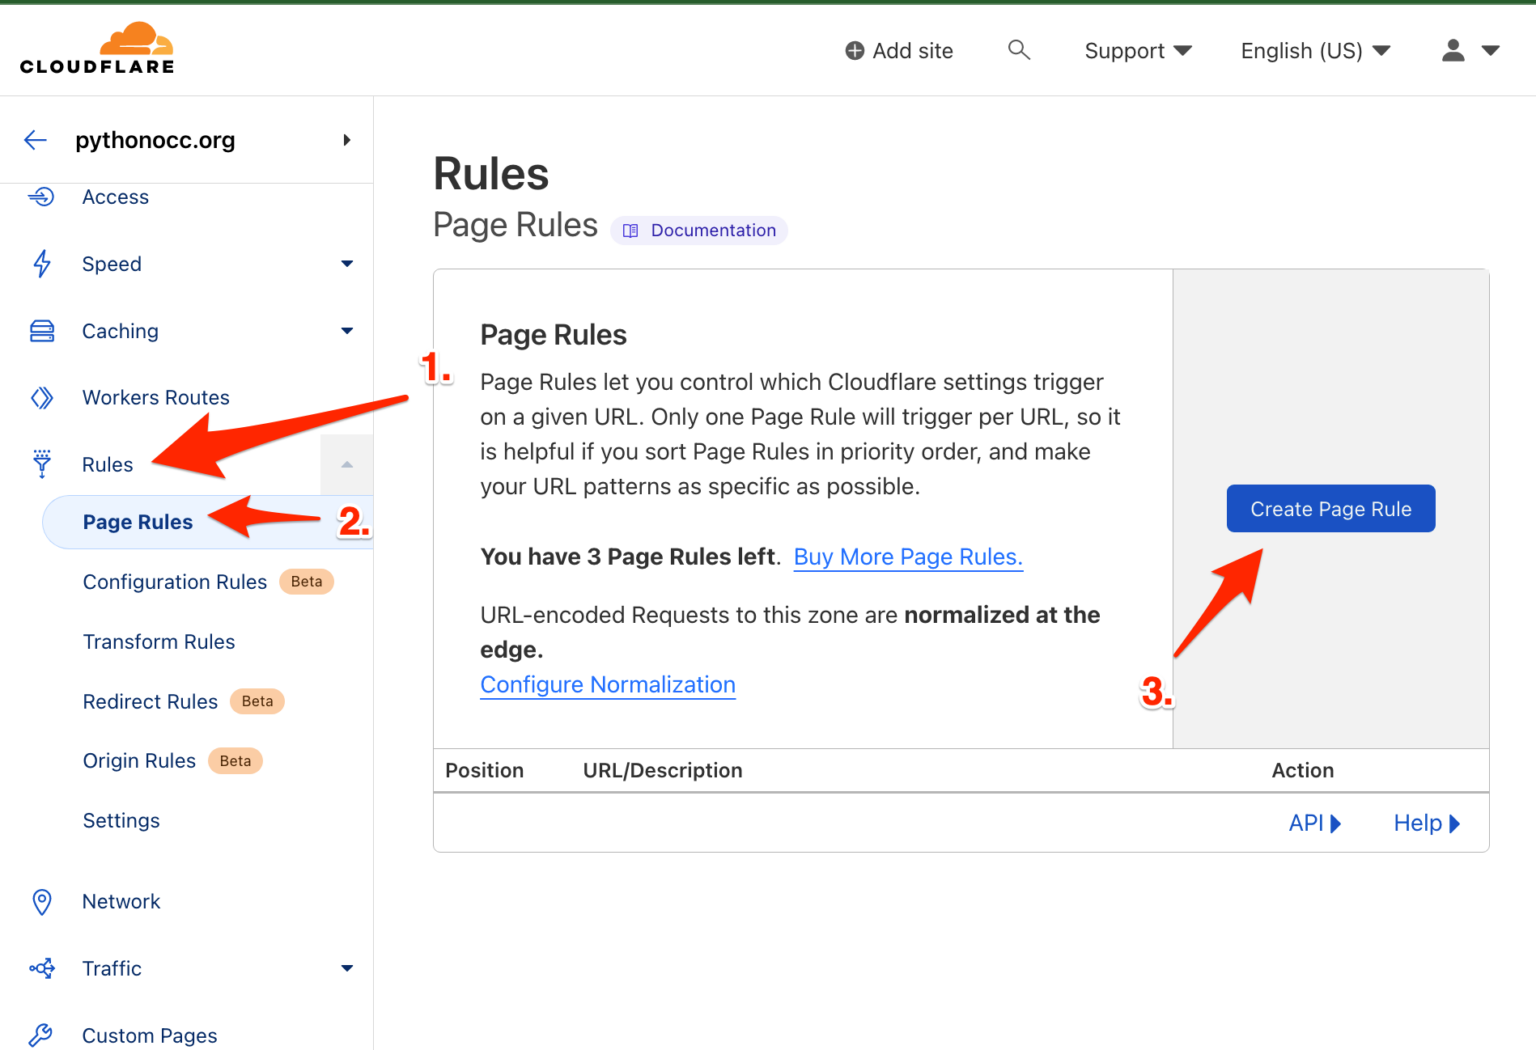The image size is (1536, 1050).
Task: Select the Caching stacked-disks icon
Action: (42, 330)
